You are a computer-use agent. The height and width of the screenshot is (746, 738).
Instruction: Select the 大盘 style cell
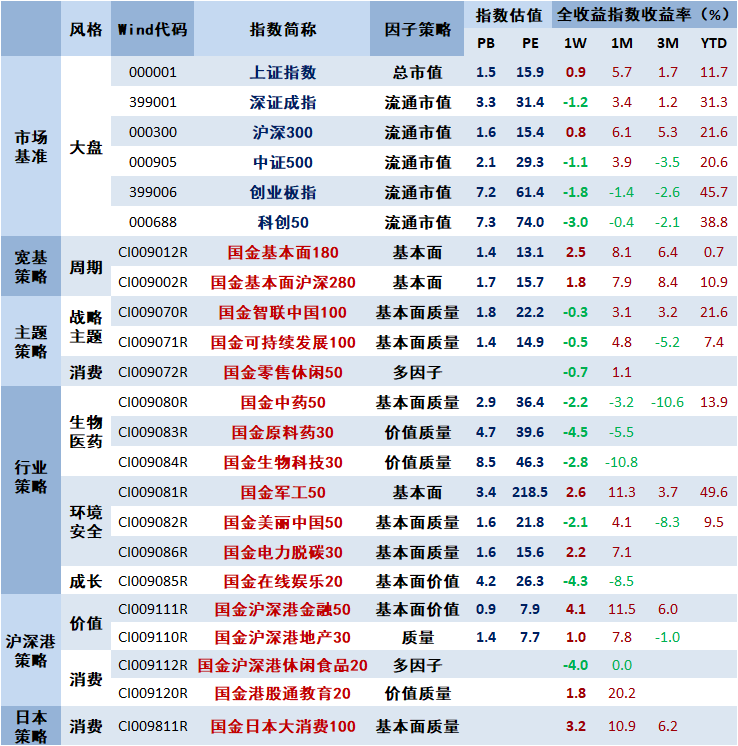86,147
